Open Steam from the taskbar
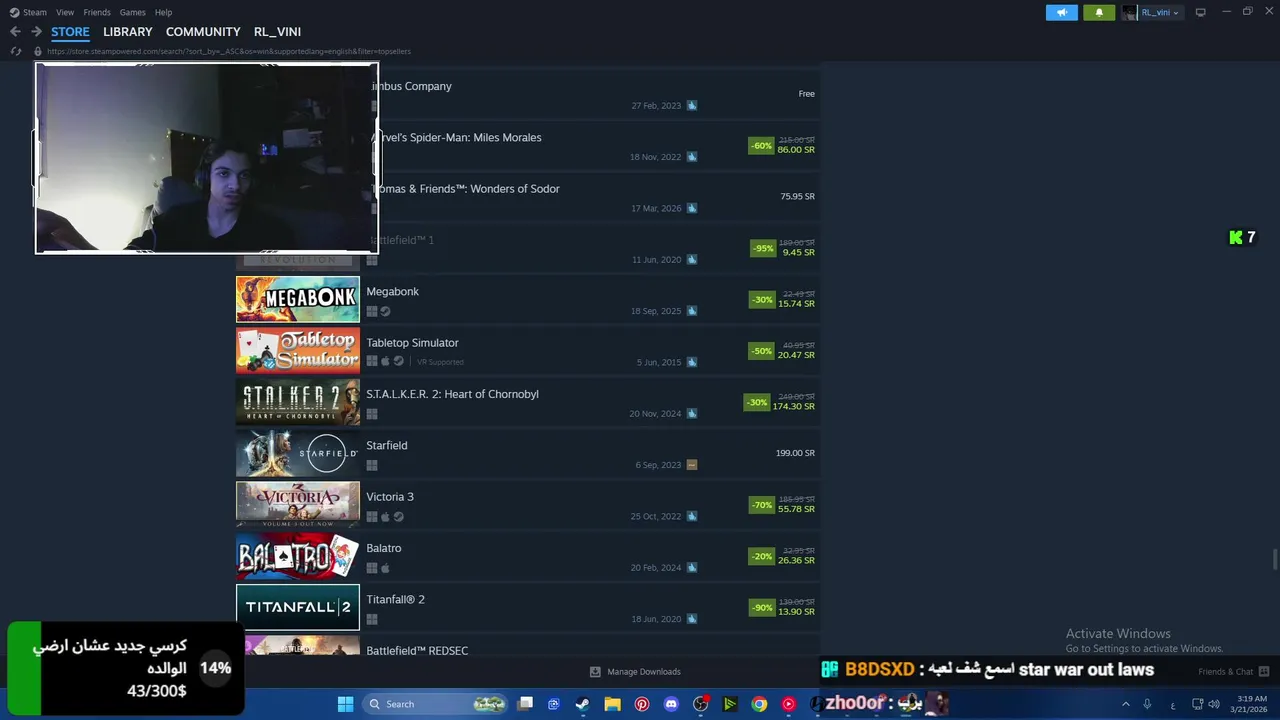 pyautogui.click(x=582, y=704)
